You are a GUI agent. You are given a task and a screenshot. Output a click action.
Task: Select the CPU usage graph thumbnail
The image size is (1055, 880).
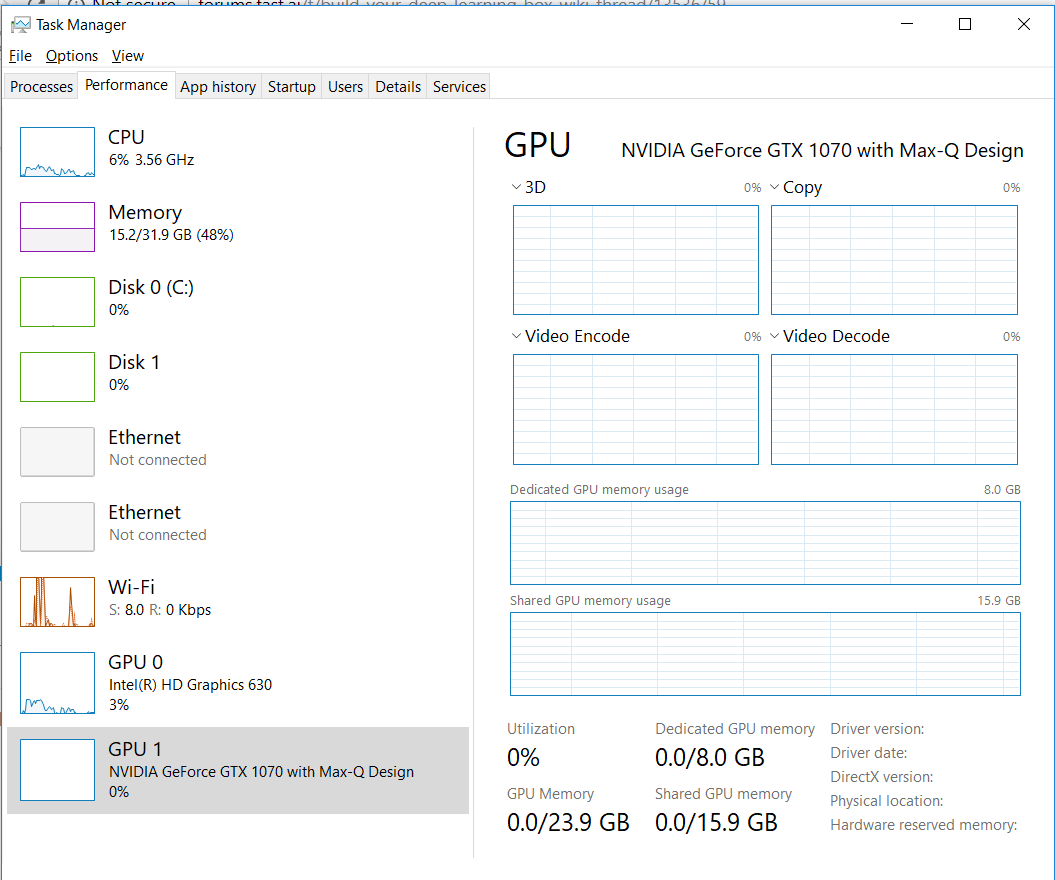57,152
